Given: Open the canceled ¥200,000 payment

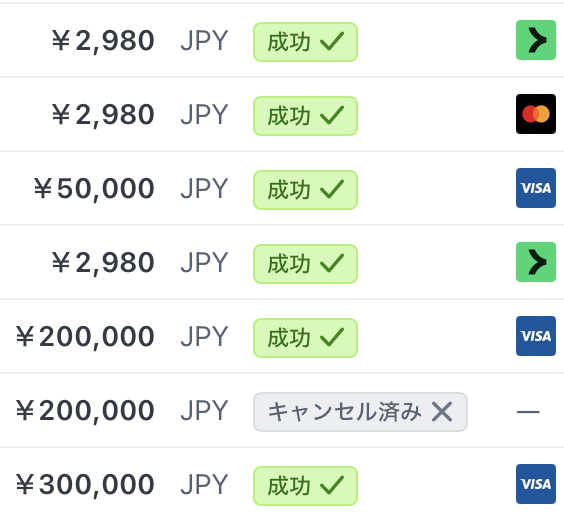Looking at the screenshot, I should [x=282, y=410].
